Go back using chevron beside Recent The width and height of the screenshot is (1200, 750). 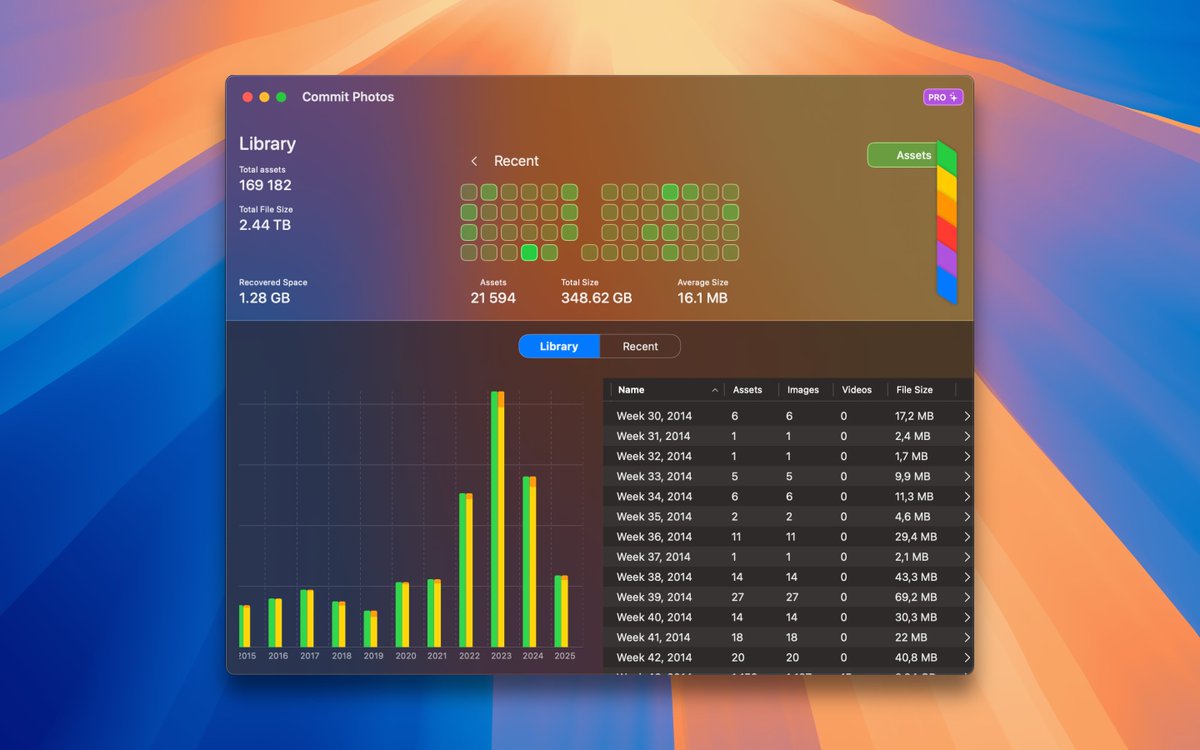(x=474, y=161)
